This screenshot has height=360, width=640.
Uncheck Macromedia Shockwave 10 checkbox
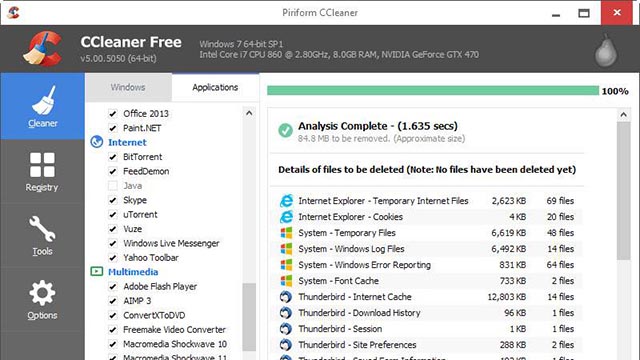(x=113, y=344)
